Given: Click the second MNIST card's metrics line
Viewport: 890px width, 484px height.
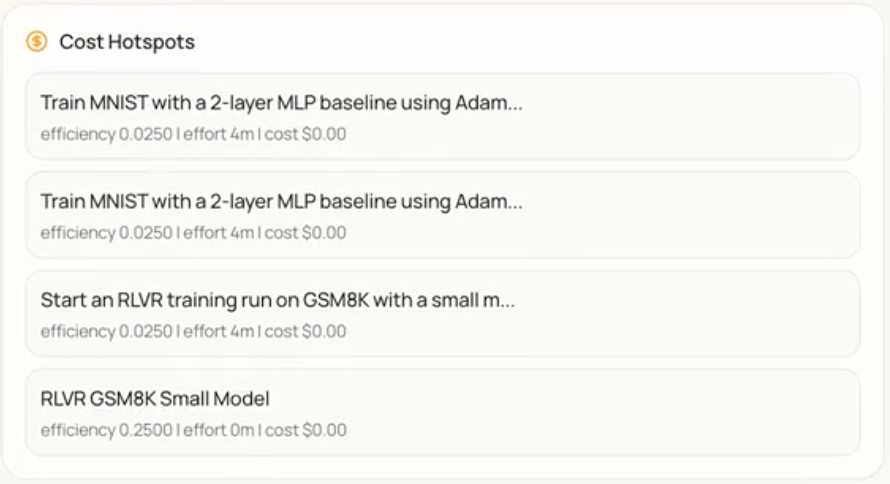Looking at the screenshot, I should (193, 233).
